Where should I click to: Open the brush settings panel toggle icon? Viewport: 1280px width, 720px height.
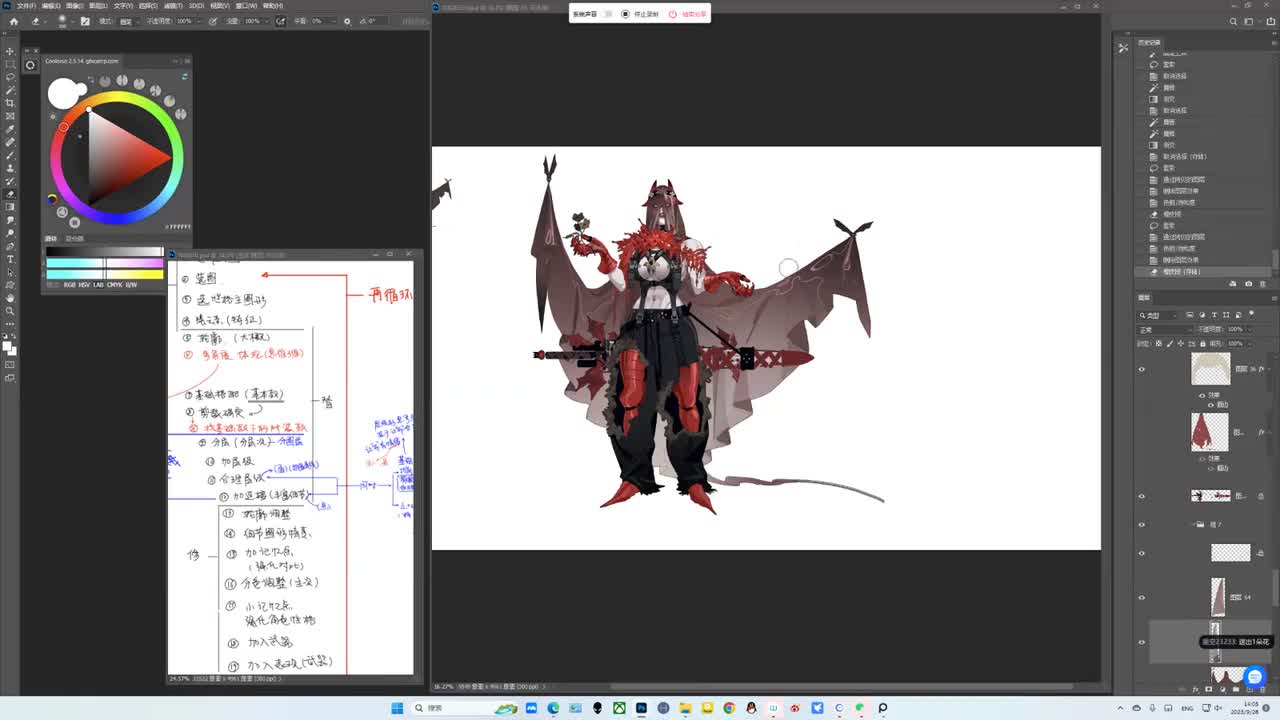[x=84, y=21]
